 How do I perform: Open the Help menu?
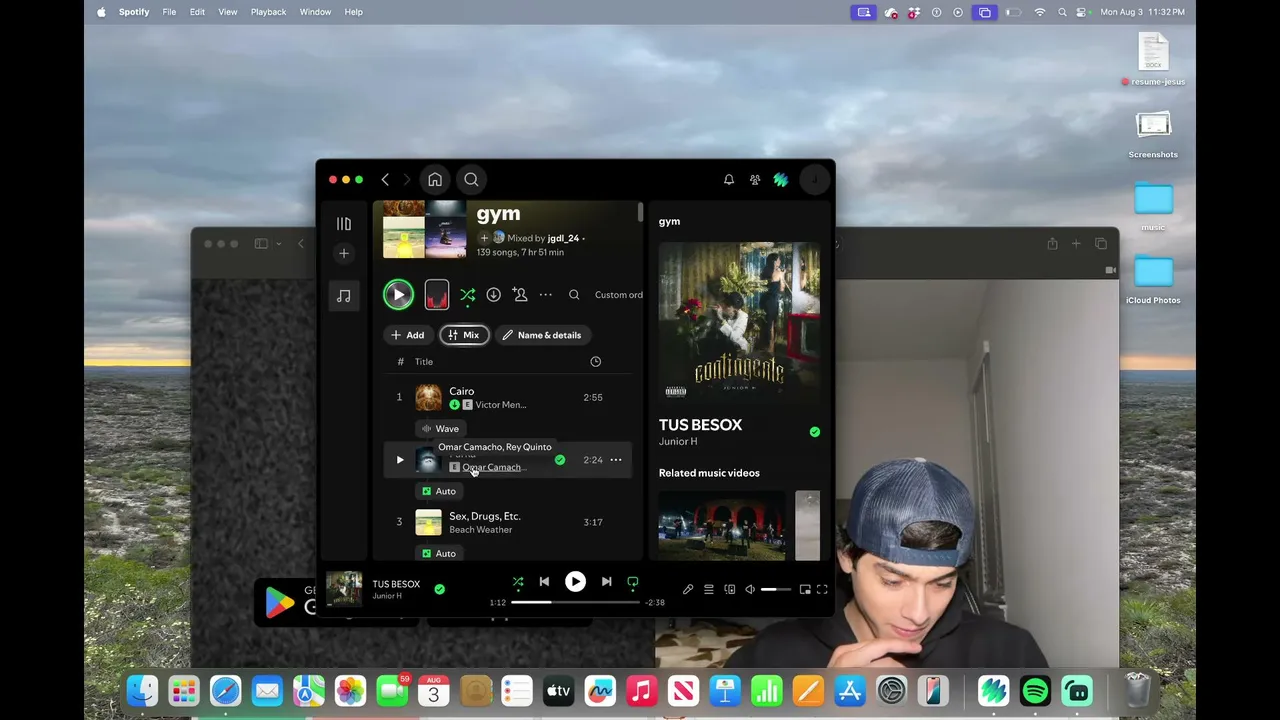[x=354, y=12]
